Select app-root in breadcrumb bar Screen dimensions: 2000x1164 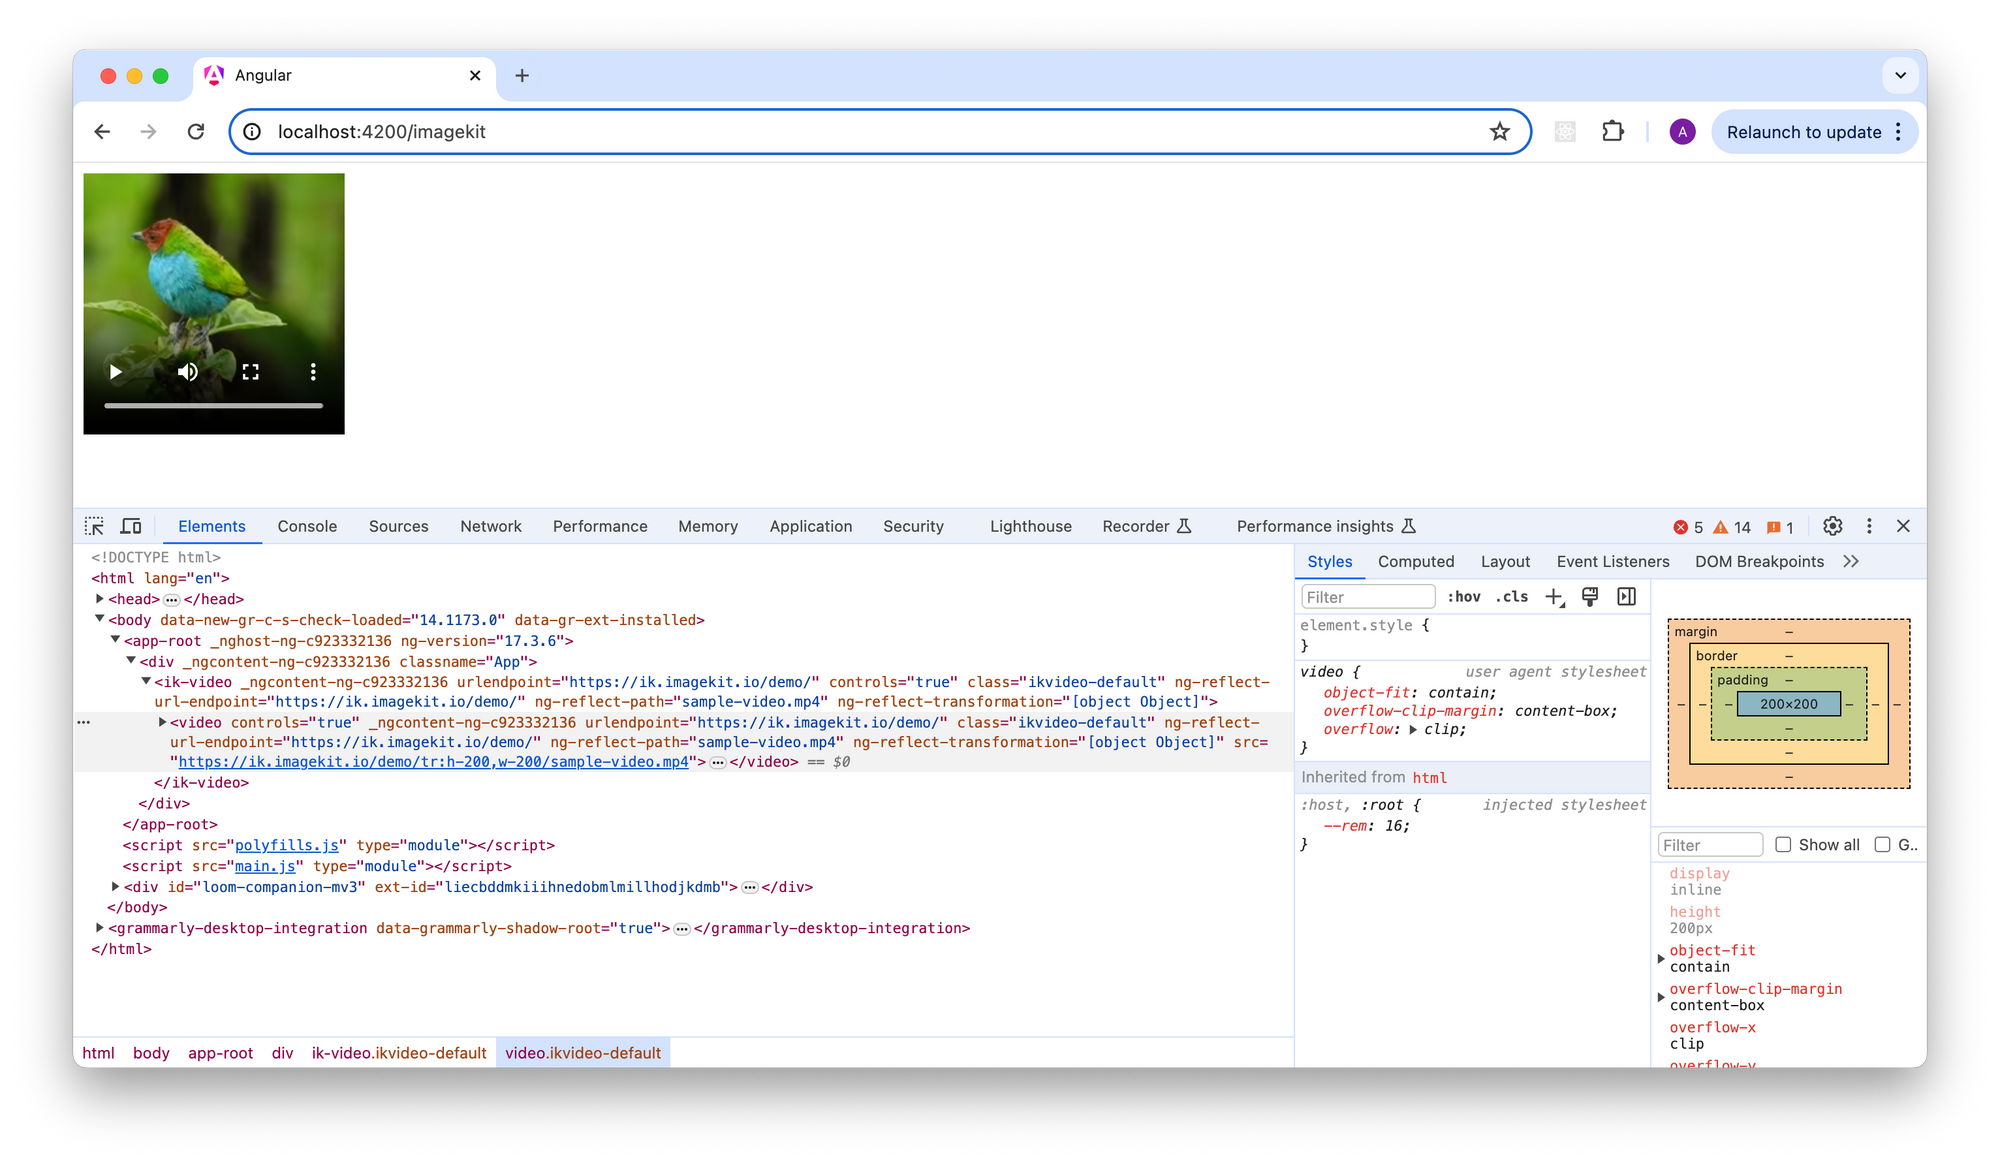coord(220,1053)
